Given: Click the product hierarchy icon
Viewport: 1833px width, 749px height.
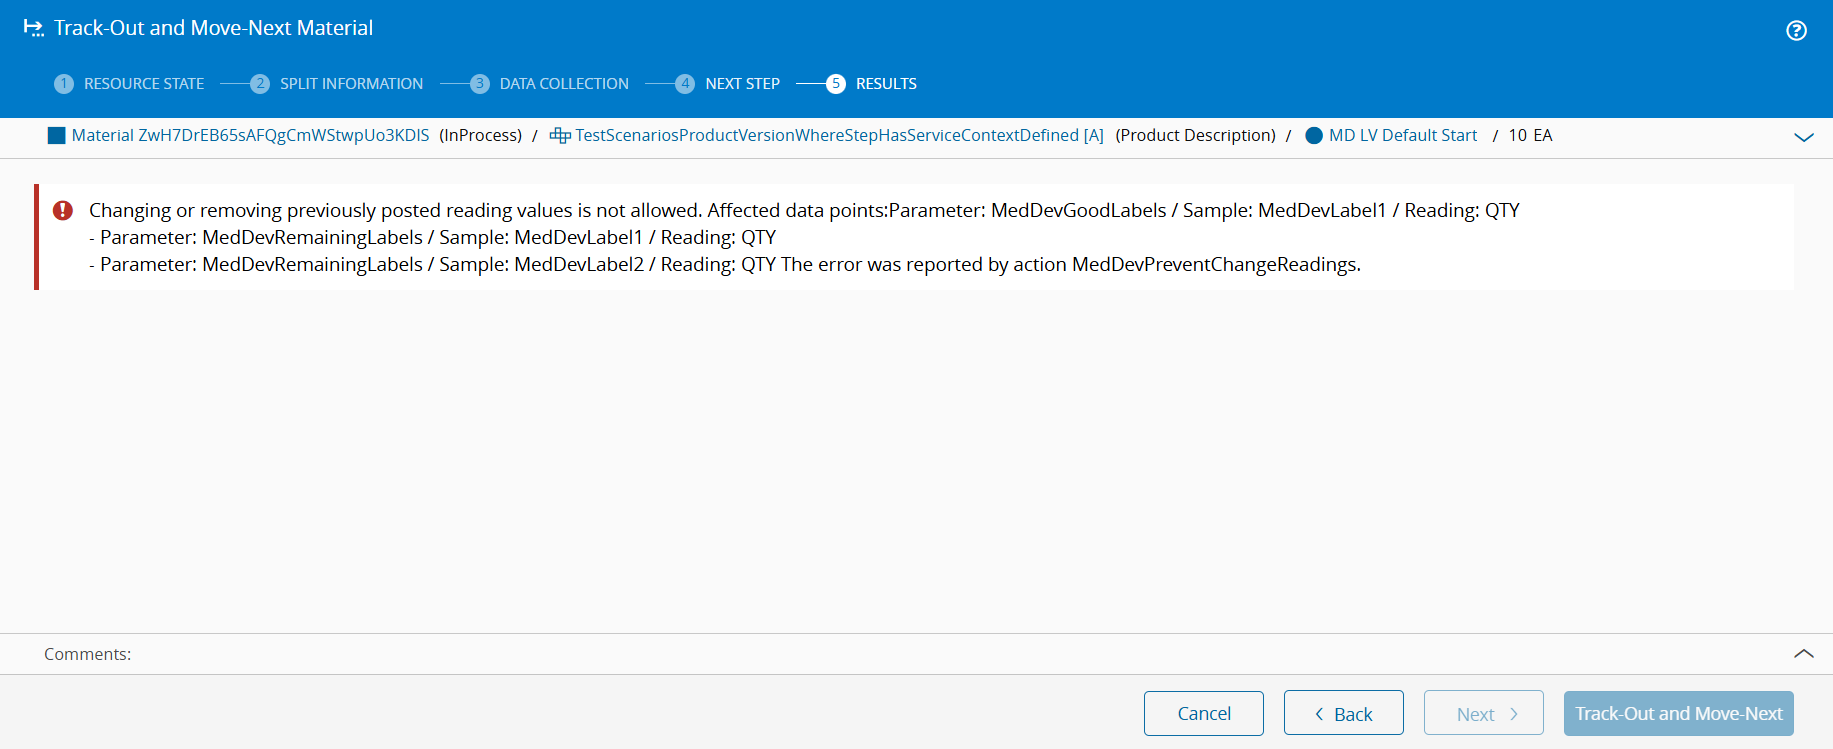Looking at the screenshot, I should tap(560, 136).
